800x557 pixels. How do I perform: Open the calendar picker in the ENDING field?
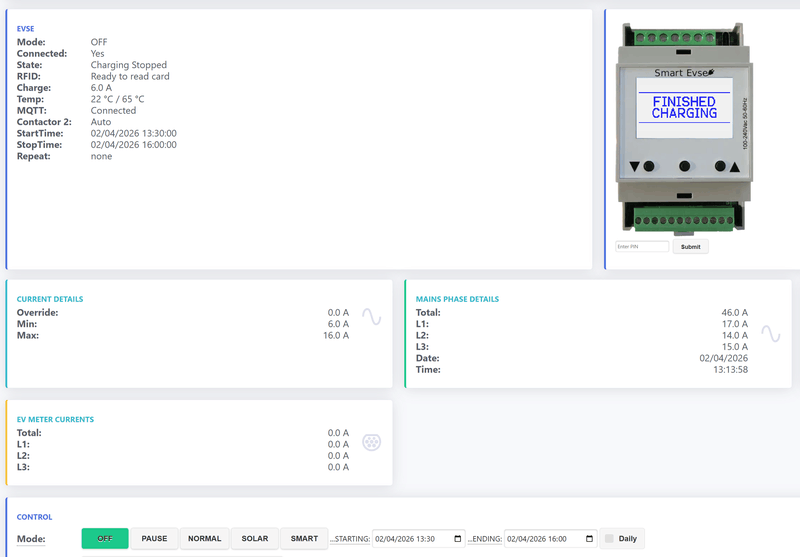(589, 539)
